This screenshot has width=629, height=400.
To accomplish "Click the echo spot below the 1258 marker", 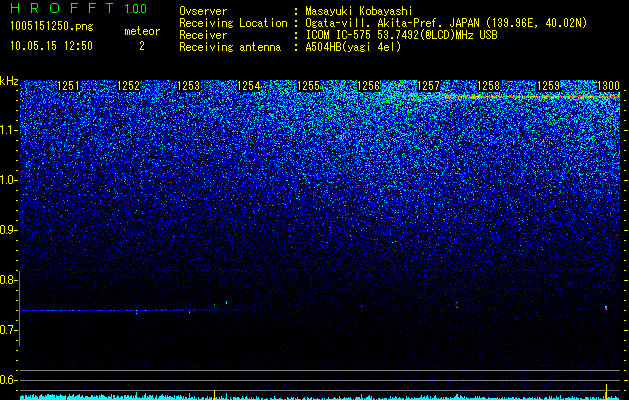I will (457, 305).
